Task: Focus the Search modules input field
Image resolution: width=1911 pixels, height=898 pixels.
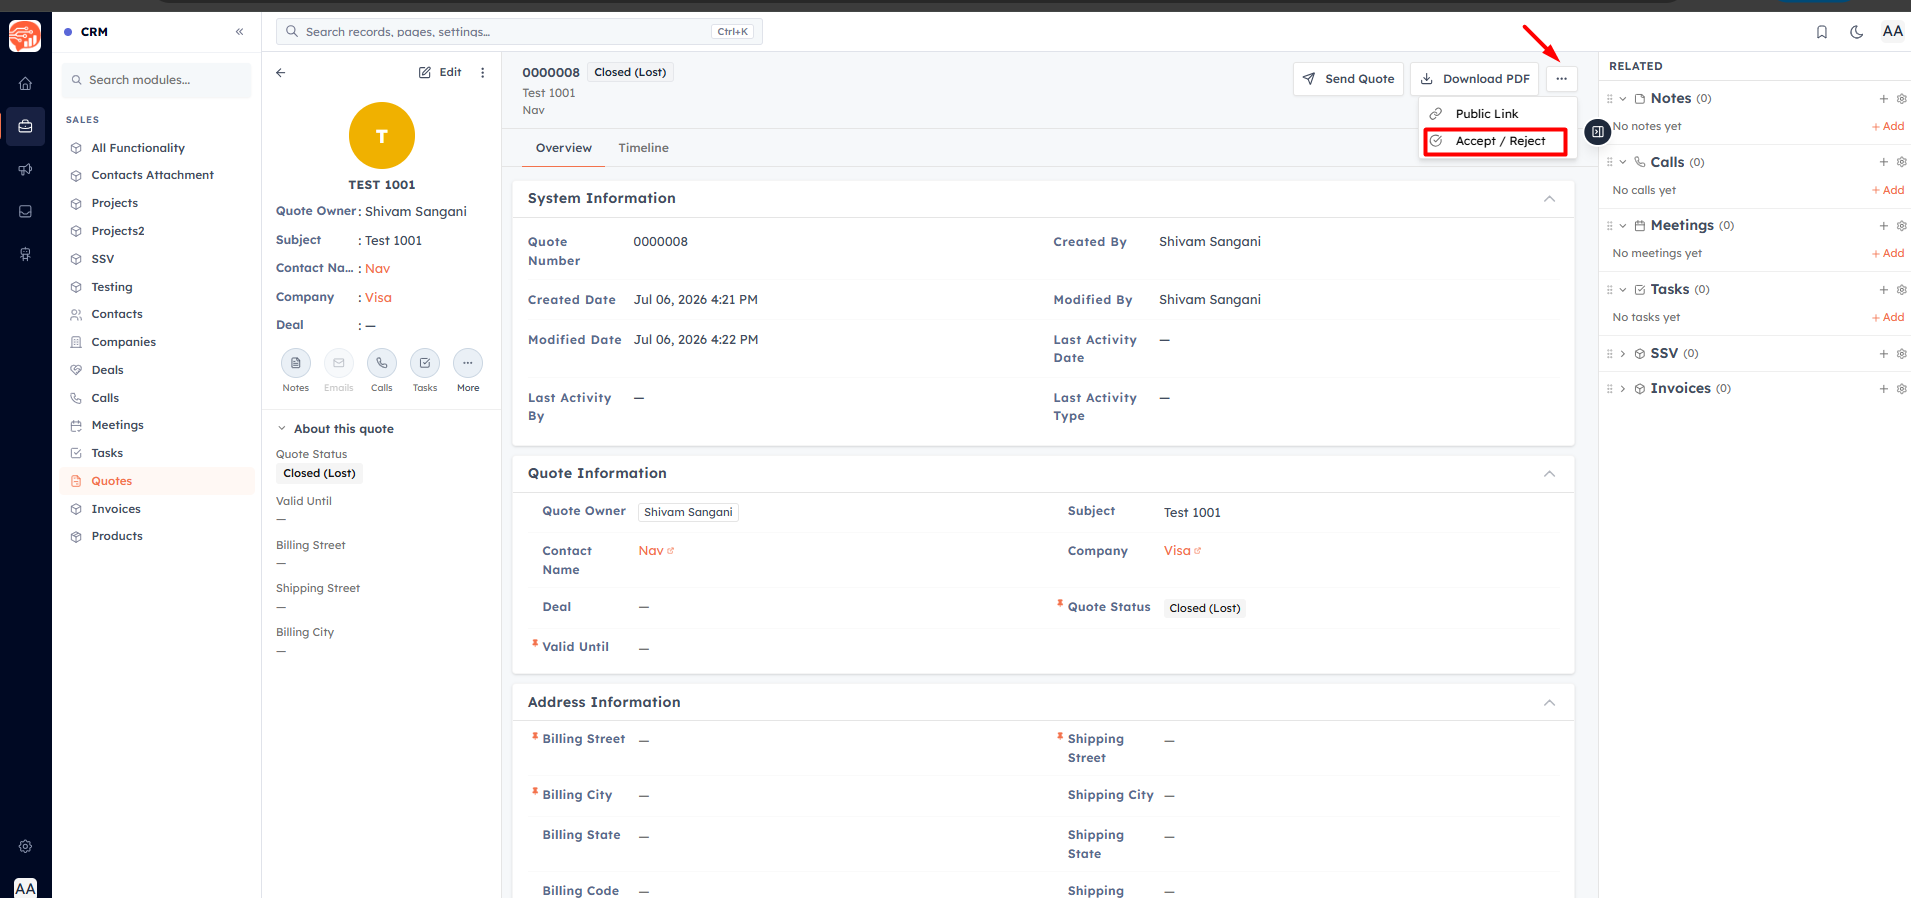Action: pyautogui.click(x=157, y=80)
